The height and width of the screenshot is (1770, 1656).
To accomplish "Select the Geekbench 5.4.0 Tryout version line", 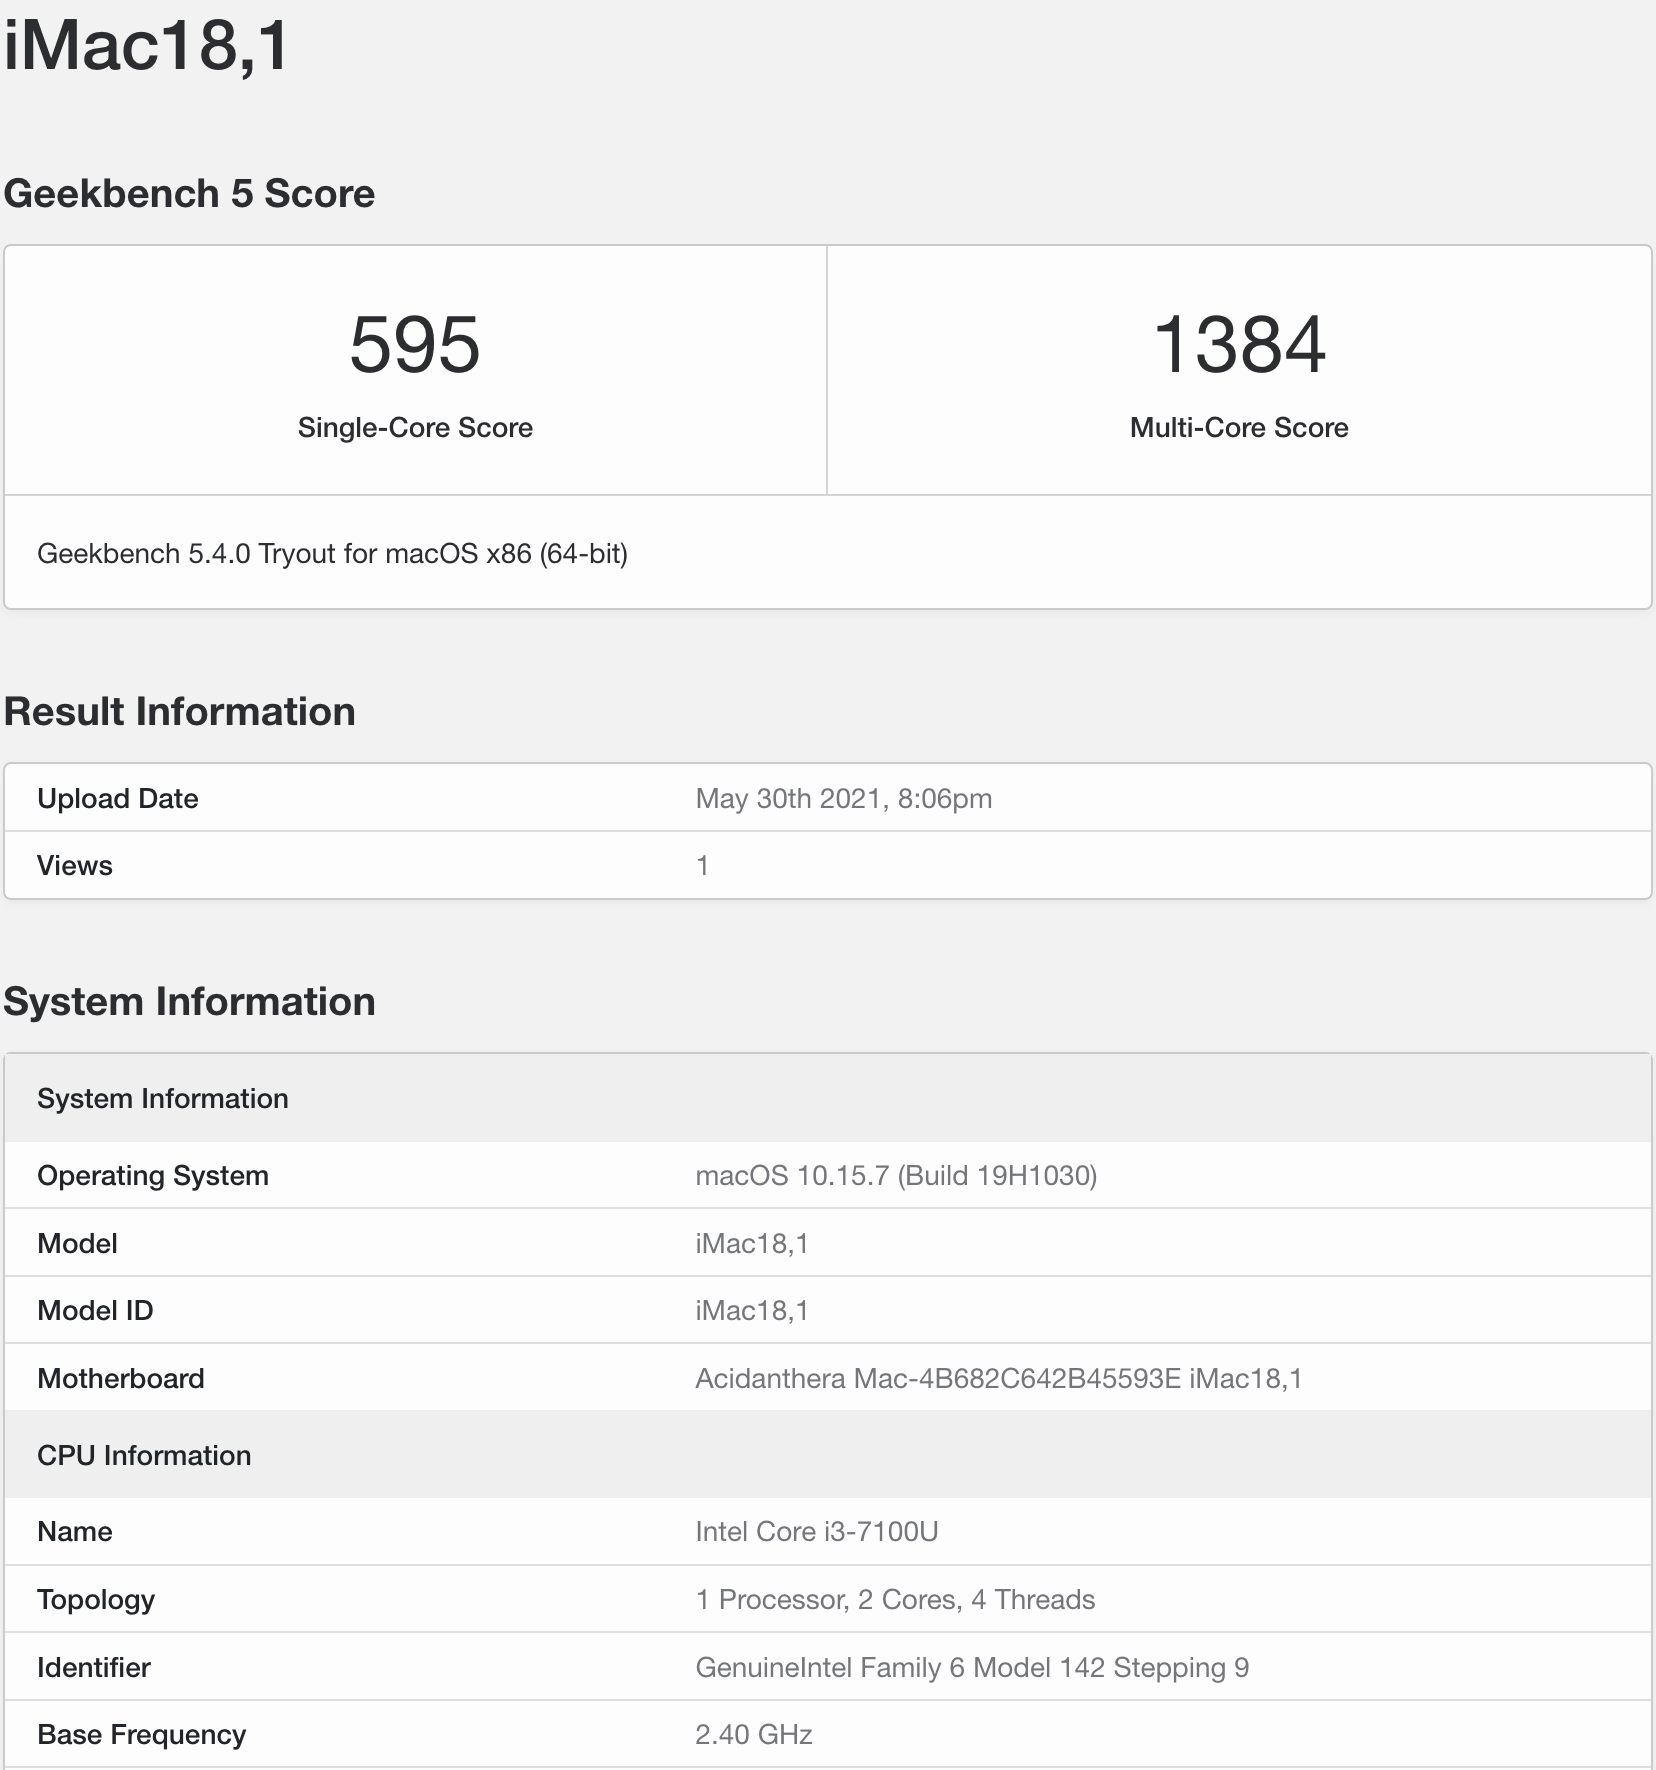I will (x=332, y=554).
